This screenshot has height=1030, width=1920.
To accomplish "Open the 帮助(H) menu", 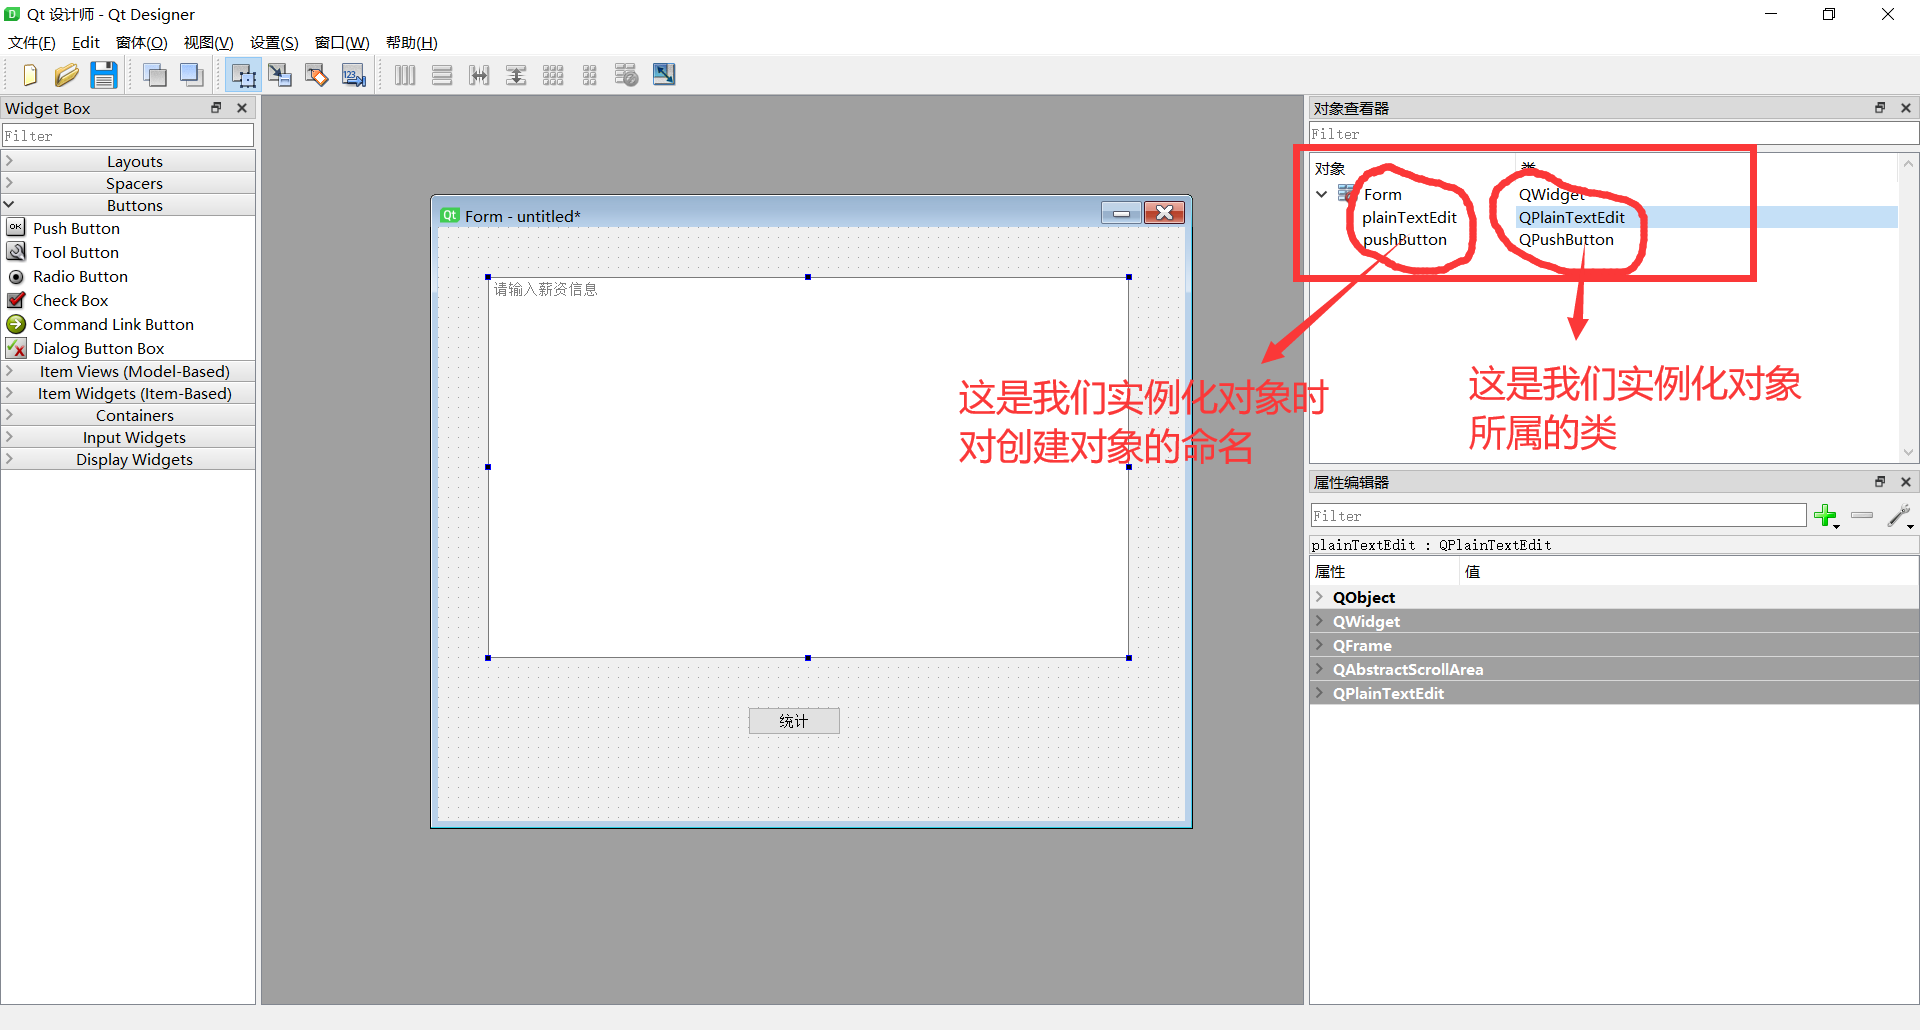I will coord(412,42).
